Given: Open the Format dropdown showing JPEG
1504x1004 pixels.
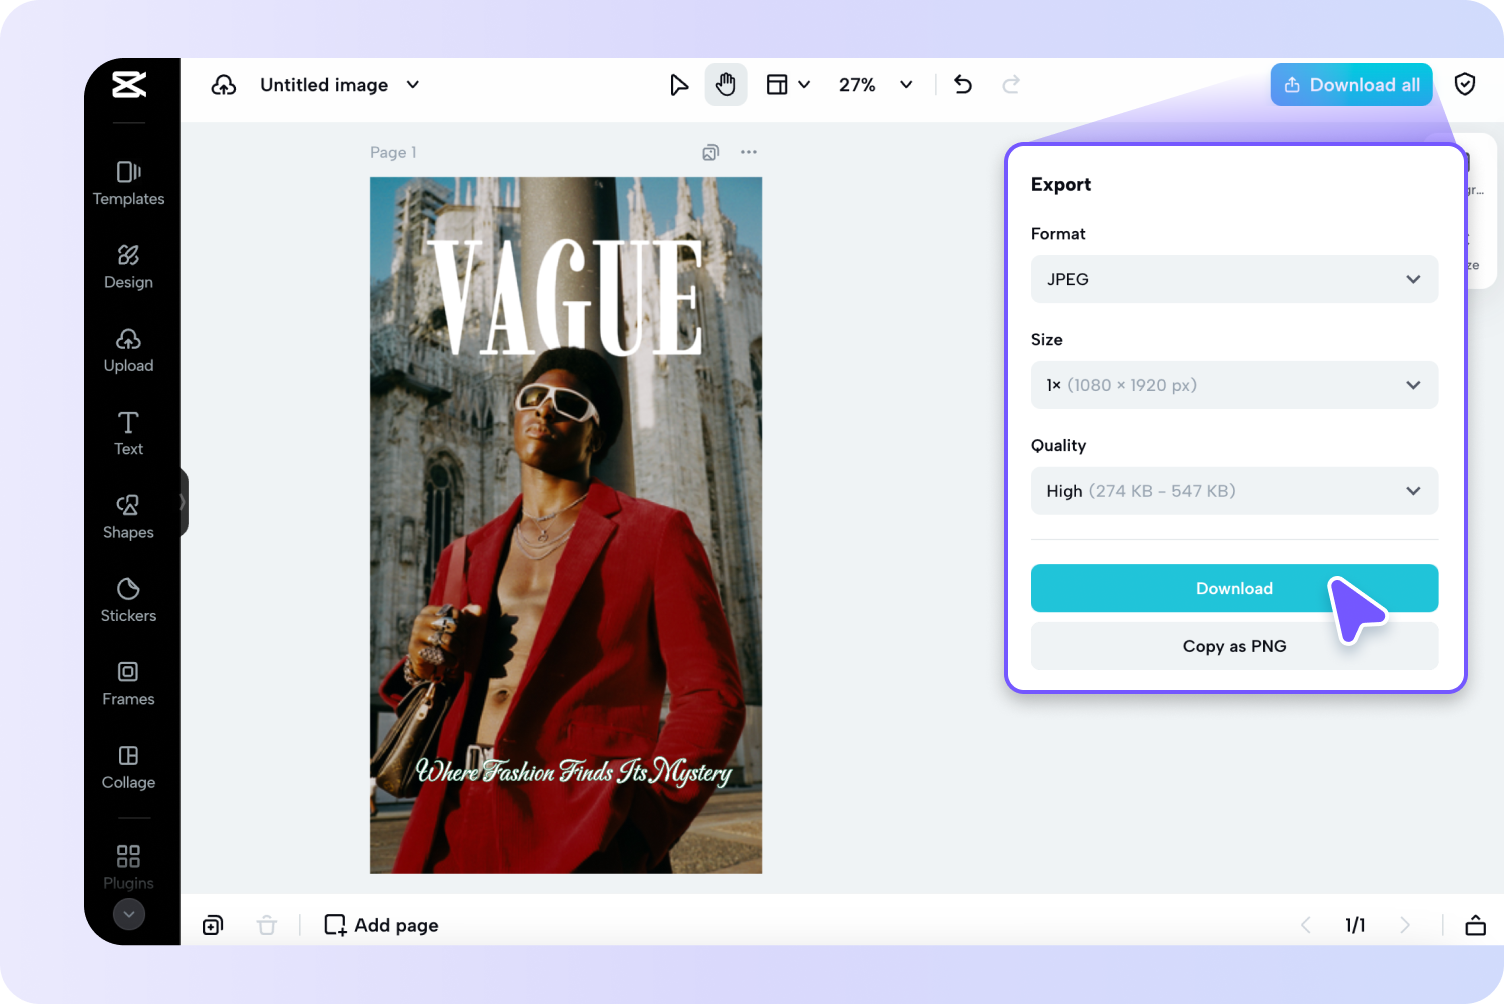Looking at the screenshot, I should tap(1234, 279).
